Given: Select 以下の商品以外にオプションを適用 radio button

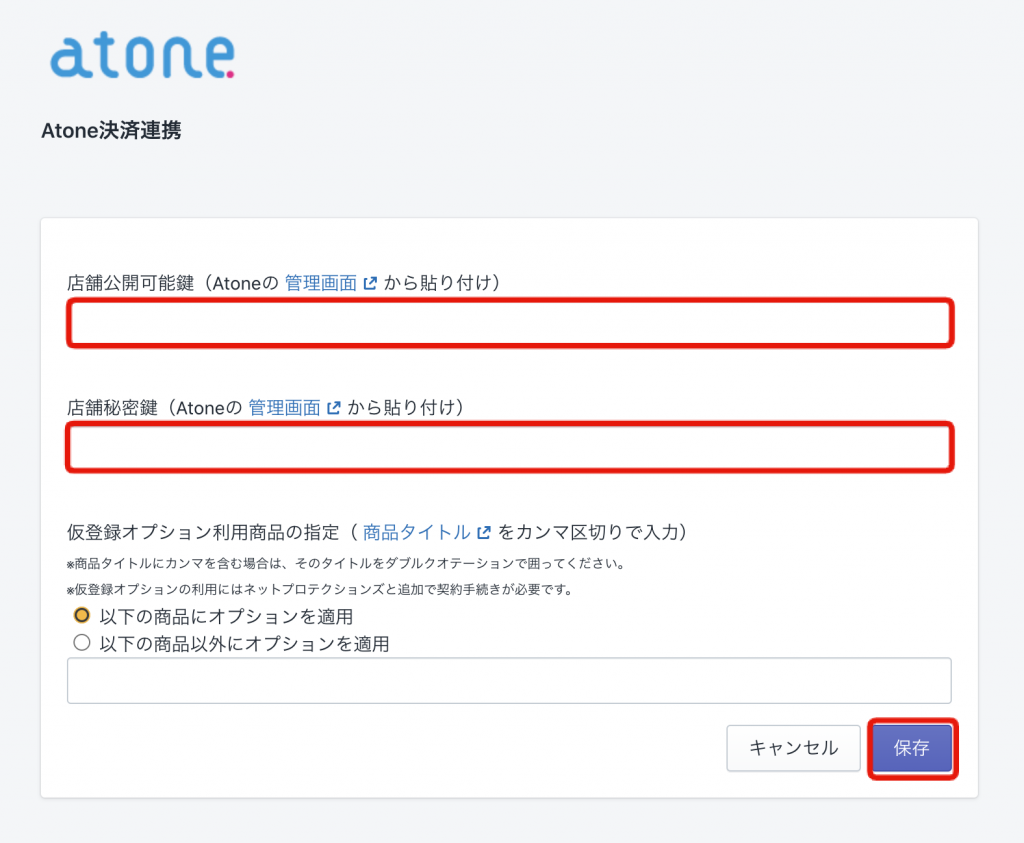Looking at the screenshot, I should (x=82, y=643).
